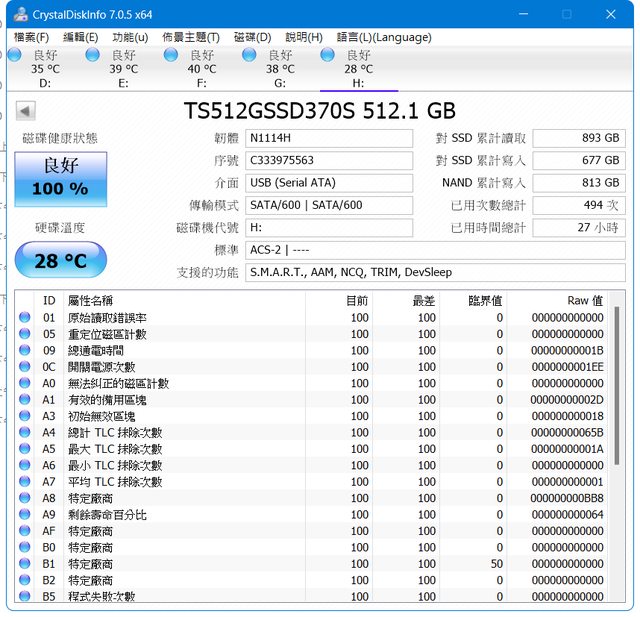
Task: Click the status icon of attribute A9
Action: tap(24, 514)
